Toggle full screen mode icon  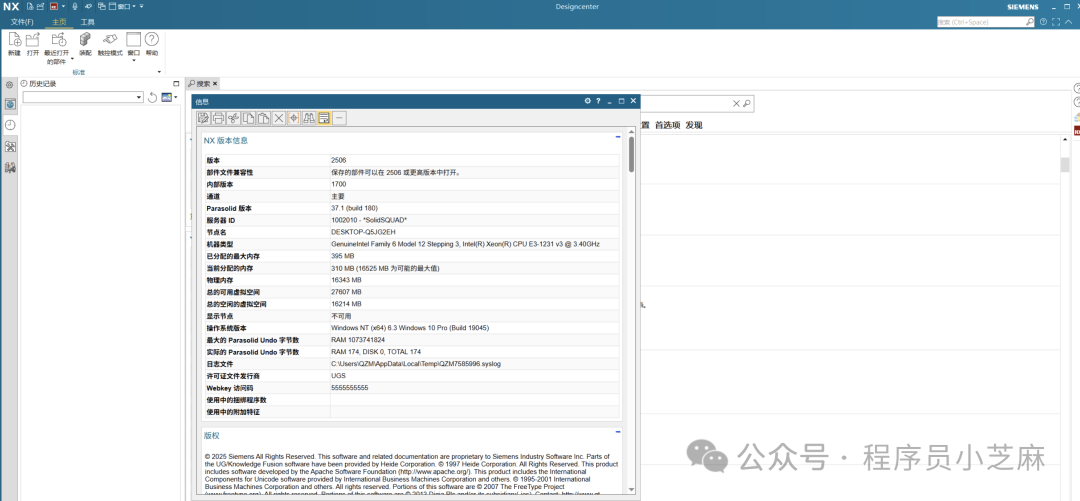coord(1055,22)
